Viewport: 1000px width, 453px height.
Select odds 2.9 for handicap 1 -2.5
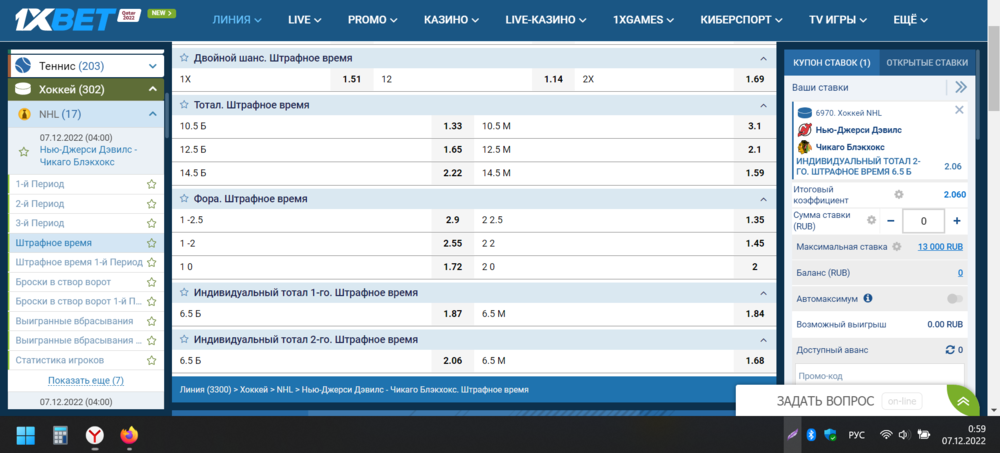(x=453, y=220)
